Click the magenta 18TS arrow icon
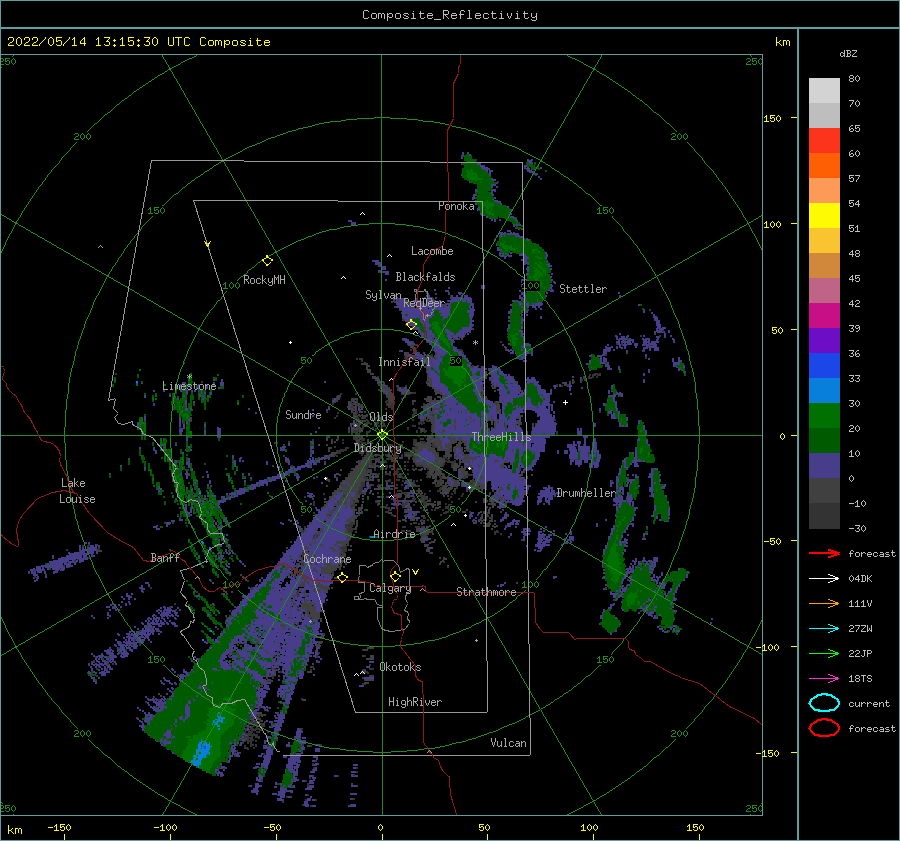Image resolution: width=900 pixels, height=841 pixels. point(824,679)
